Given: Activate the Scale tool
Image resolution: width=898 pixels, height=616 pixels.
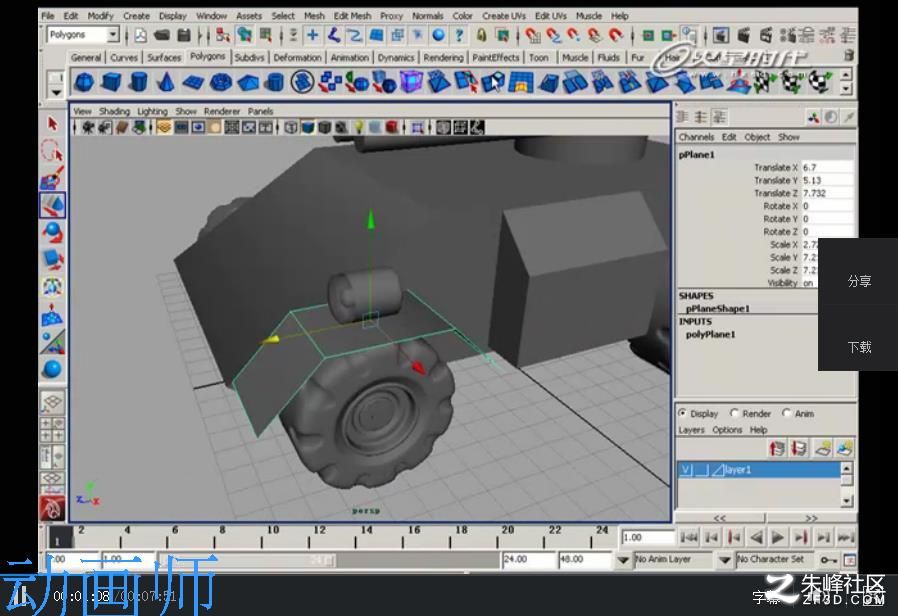Looking at the screenshot, I should (x=53, y=259).
